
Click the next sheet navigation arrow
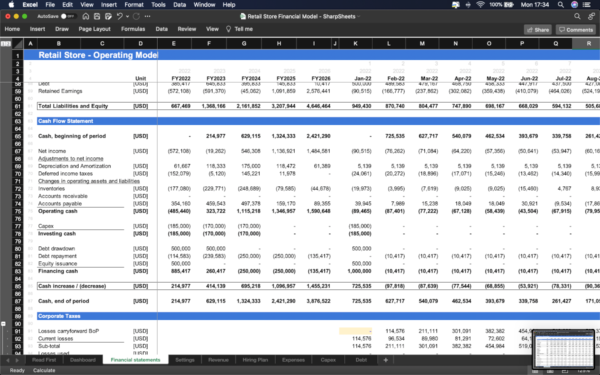pyautogui.click(x=17, y=360)
